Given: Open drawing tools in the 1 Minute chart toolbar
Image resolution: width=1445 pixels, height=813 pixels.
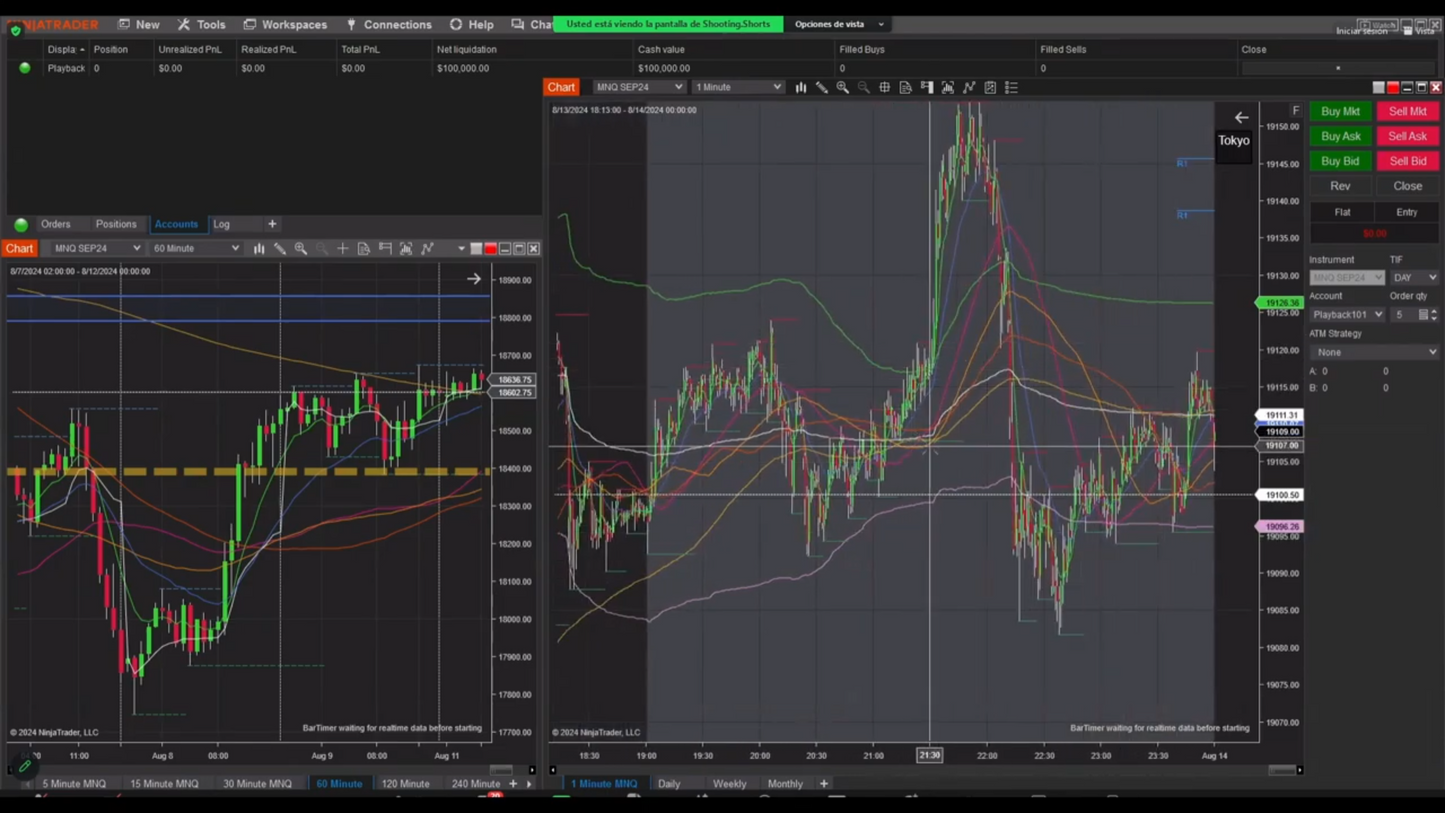Looking at the screenshot, I should coord(822,88).
